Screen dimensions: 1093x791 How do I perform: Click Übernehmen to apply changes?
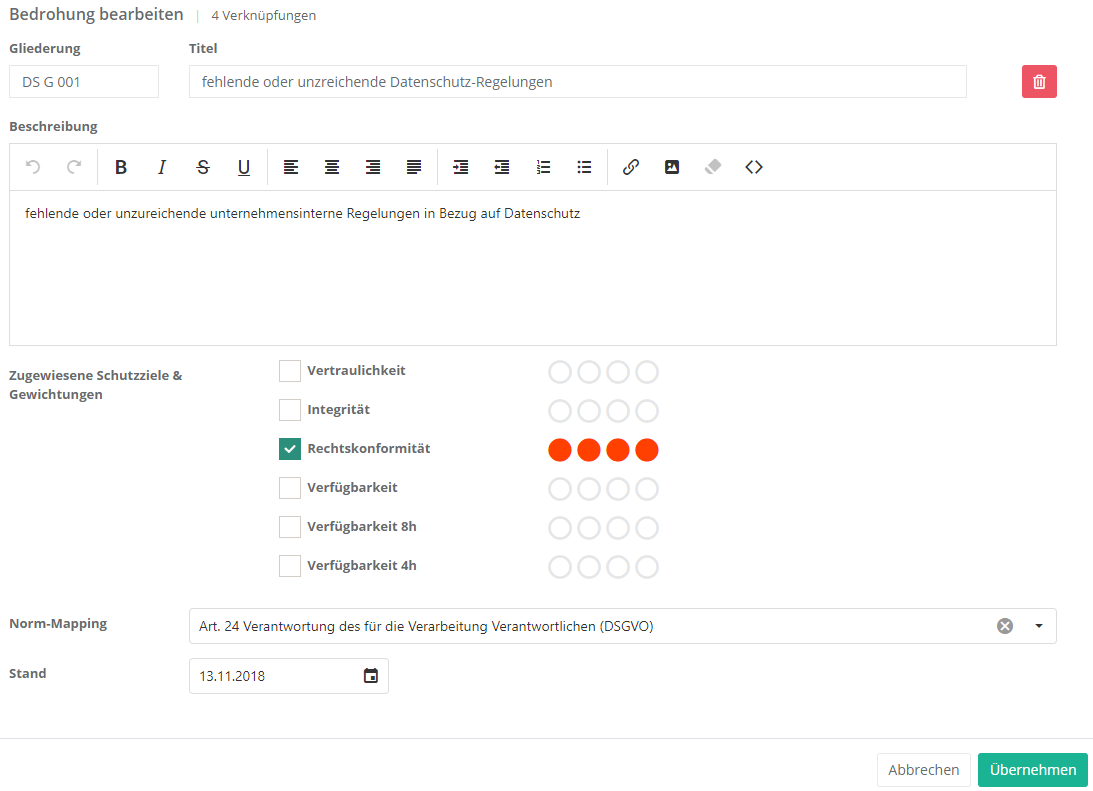coord(1032,770)
